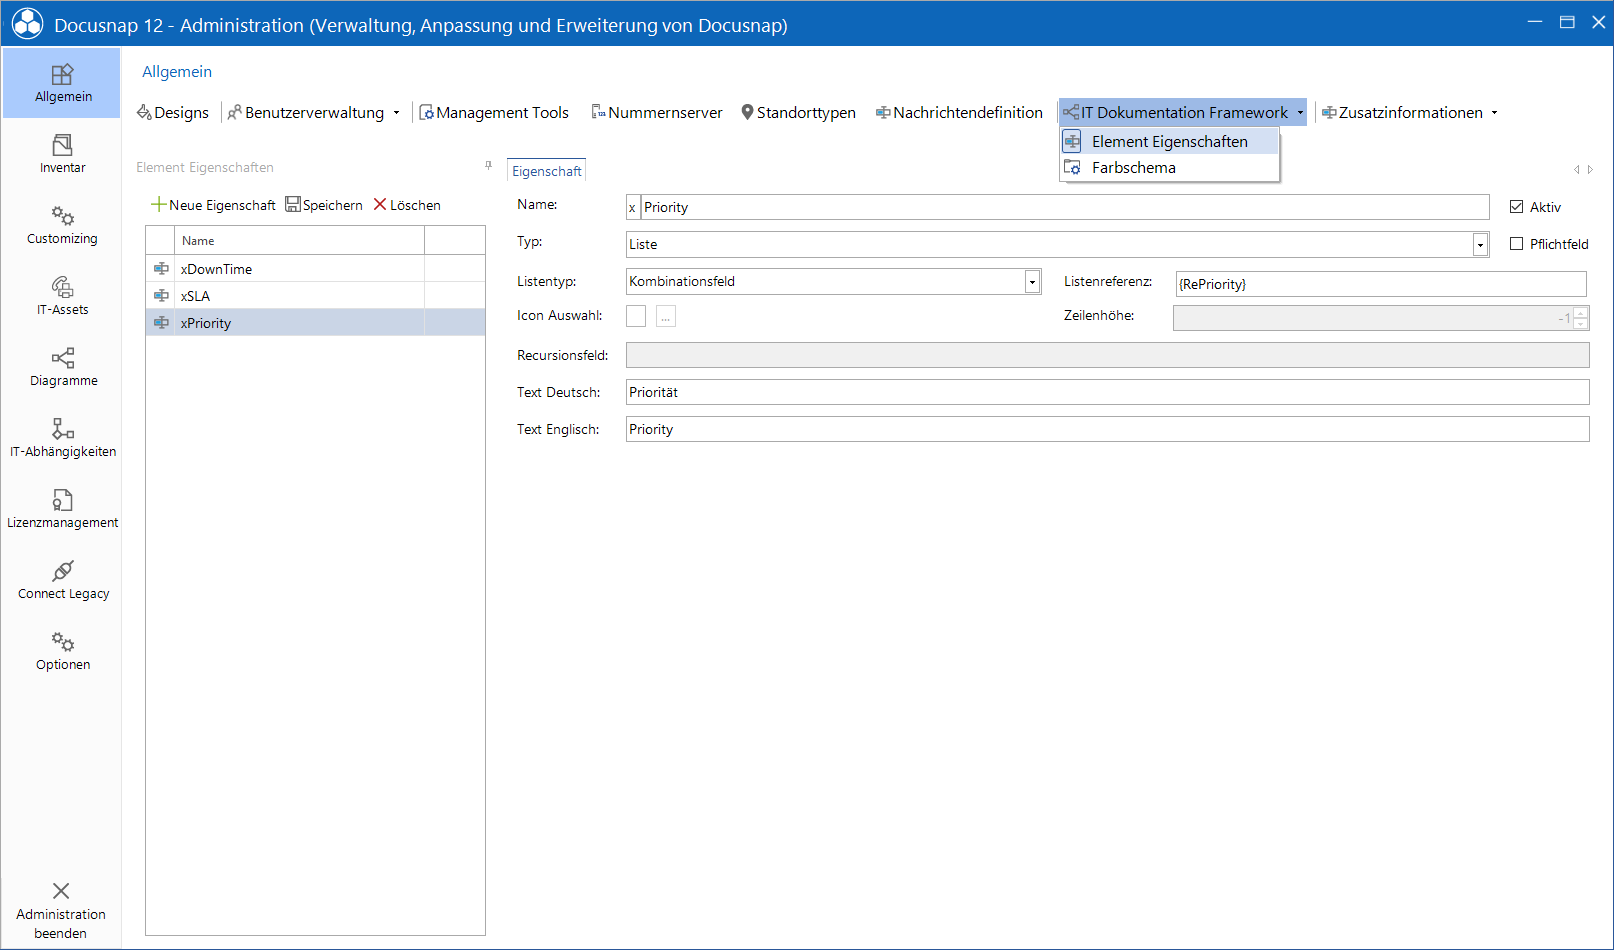Click Administration beenden to exit
This screenshot has height=950, width=1614.
point(61,910)
